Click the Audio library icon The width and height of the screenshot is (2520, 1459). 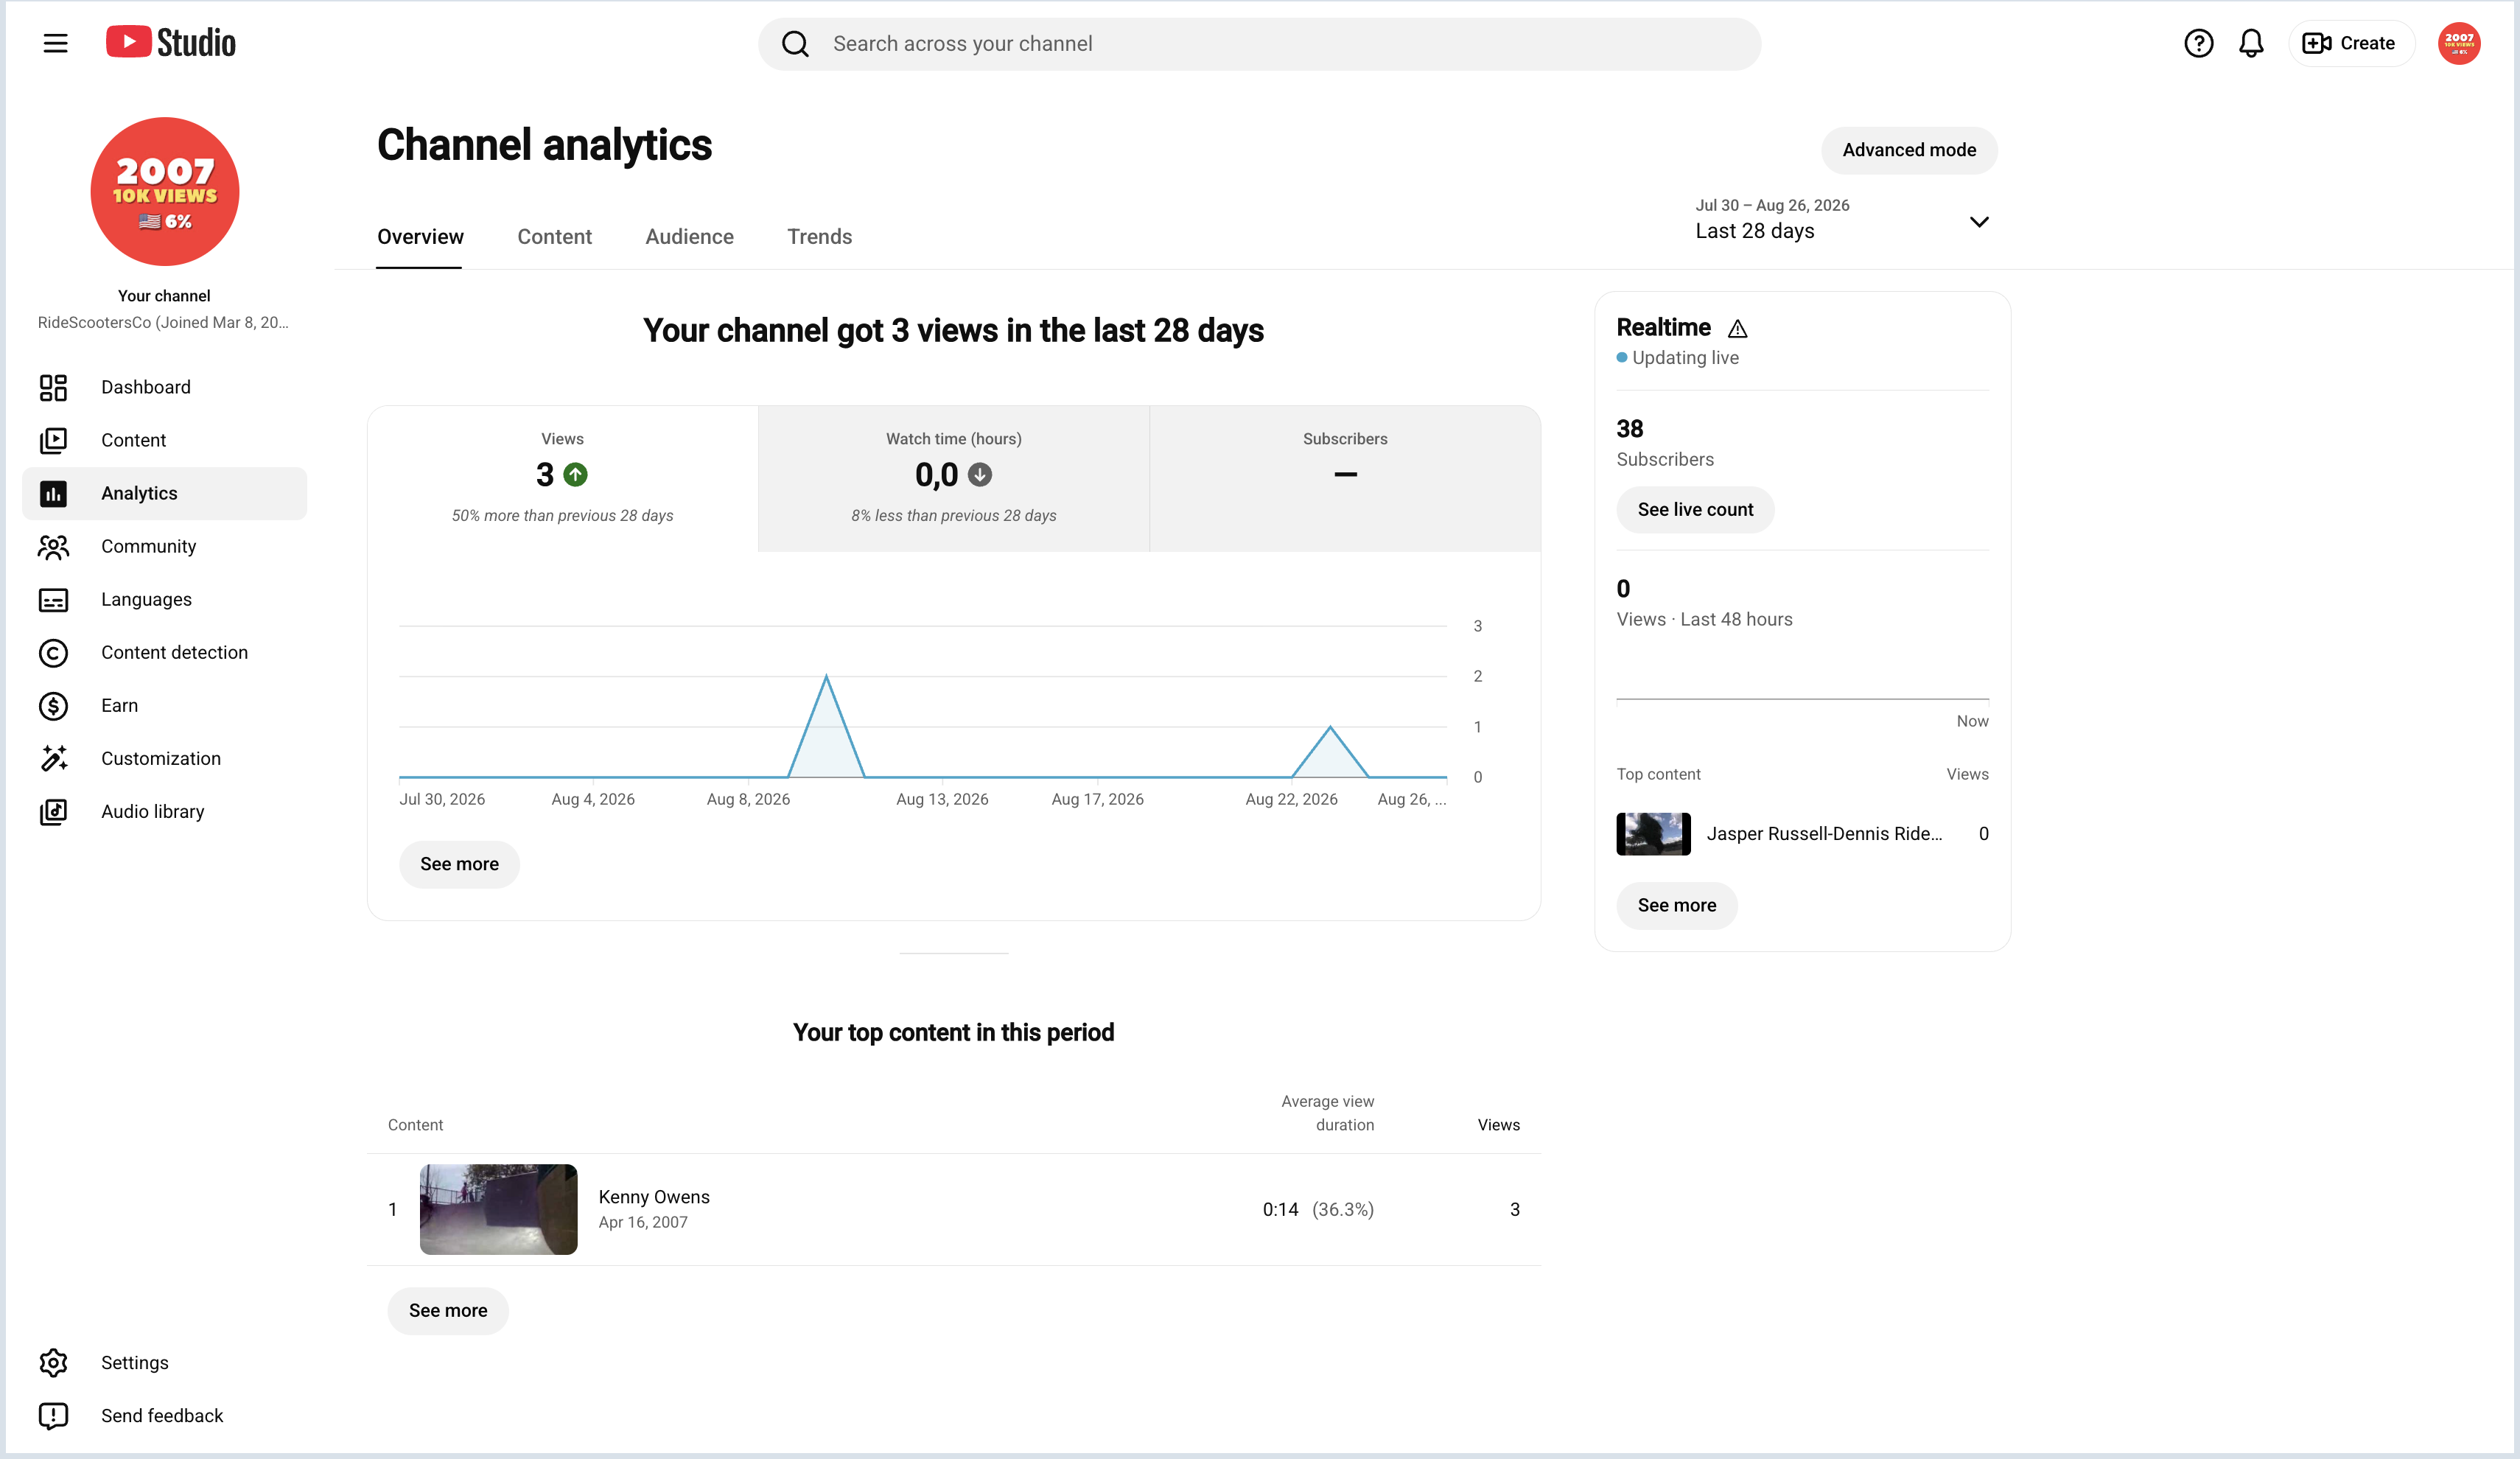(x=53, y=812)
